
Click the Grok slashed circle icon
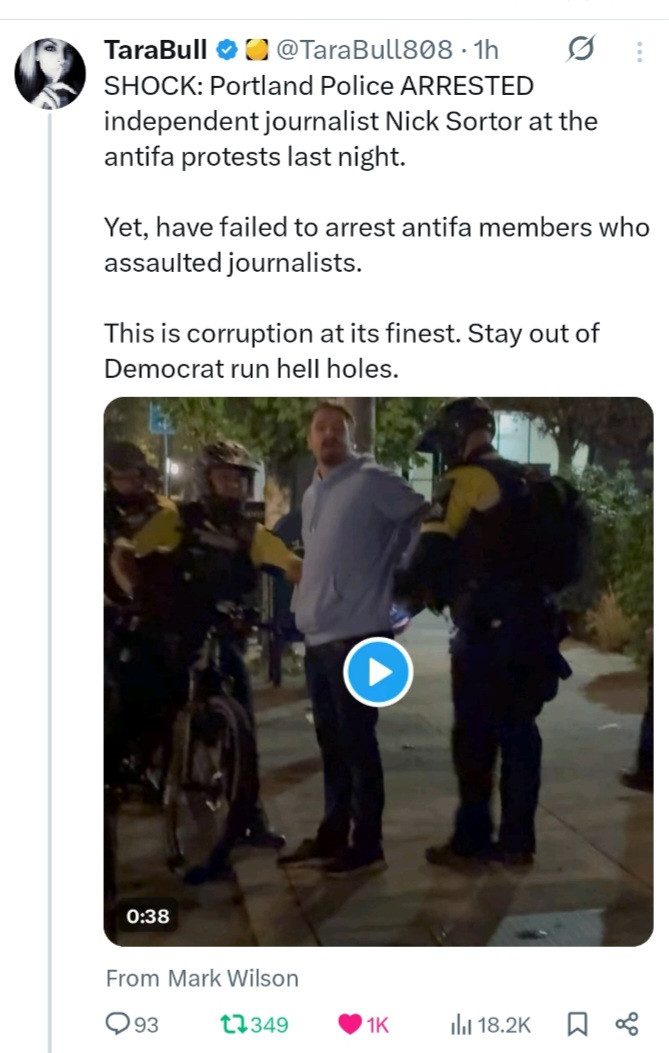(x=581, y=49)
